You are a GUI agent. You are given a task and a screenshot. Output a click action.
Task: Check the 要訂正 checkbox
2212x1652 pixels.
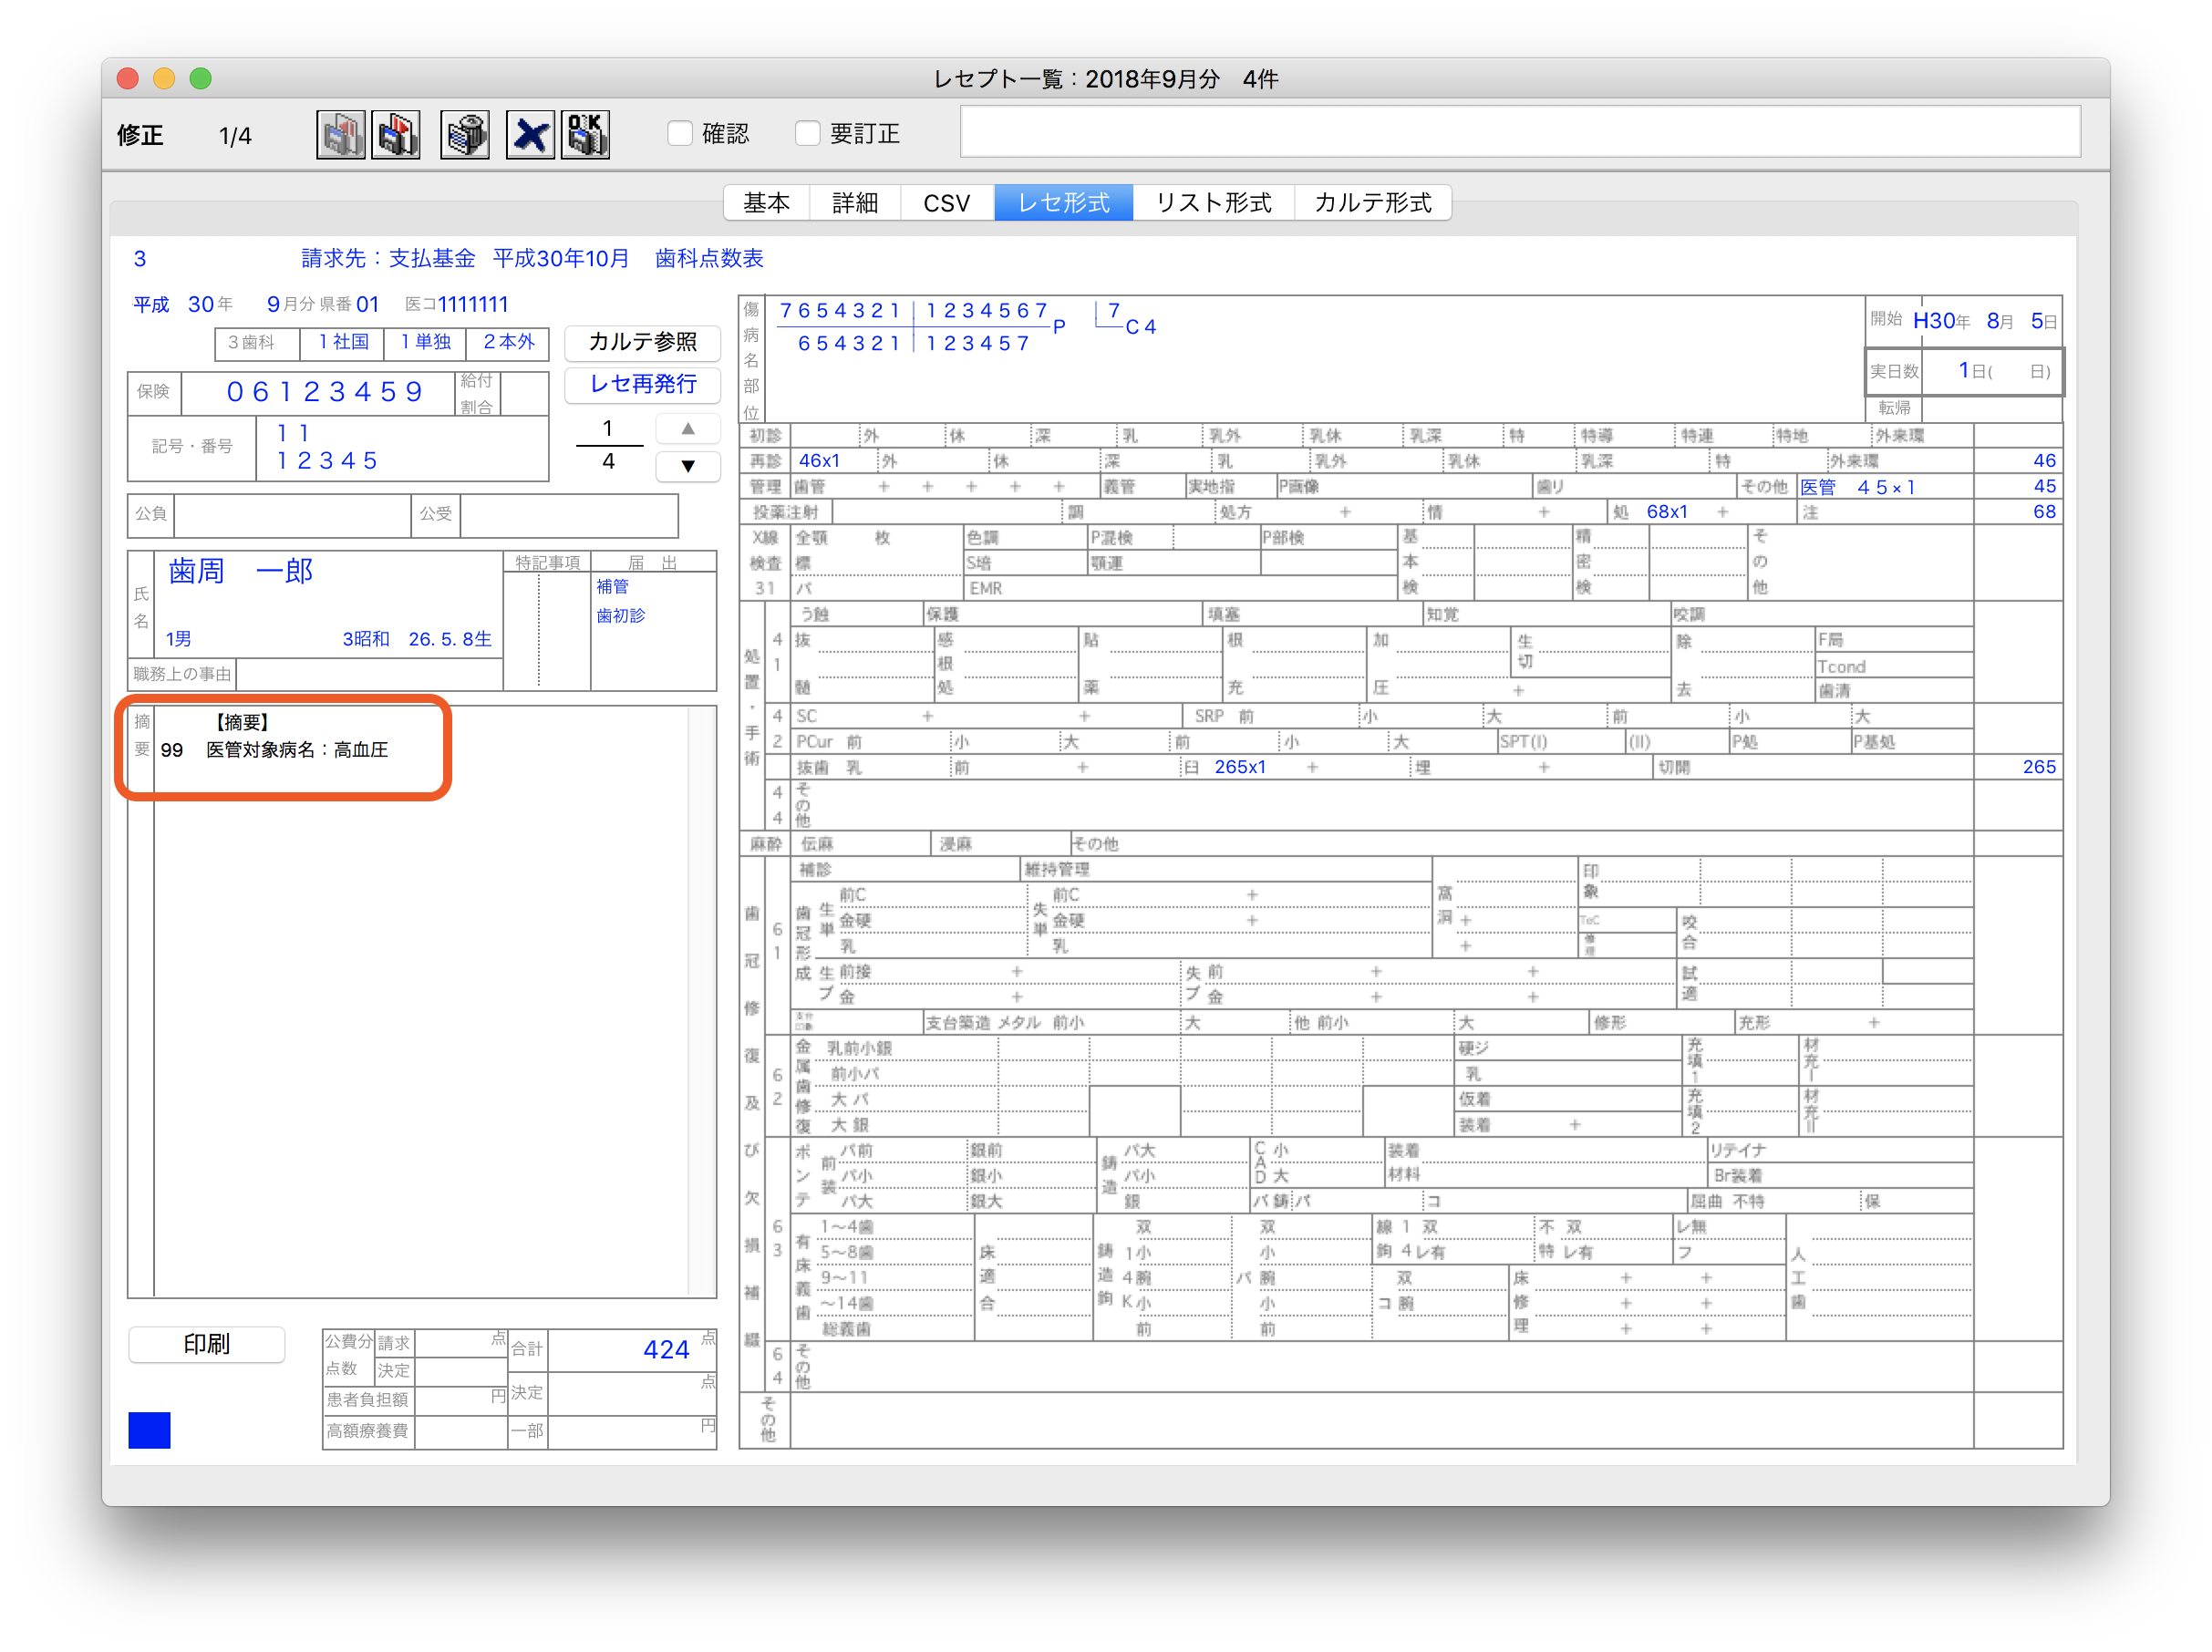pos(808,134)
